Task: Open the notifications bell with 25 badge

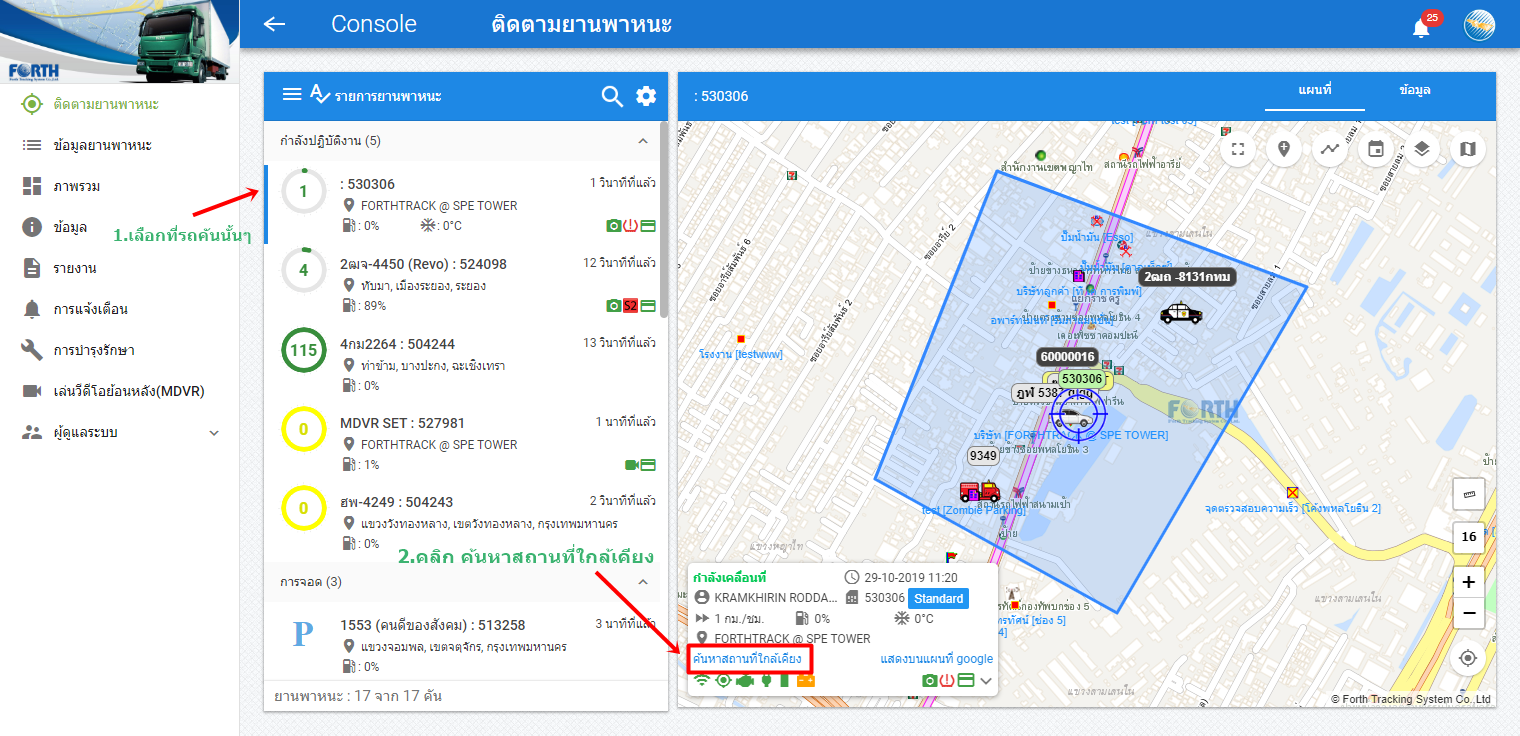Action: 1421,27
